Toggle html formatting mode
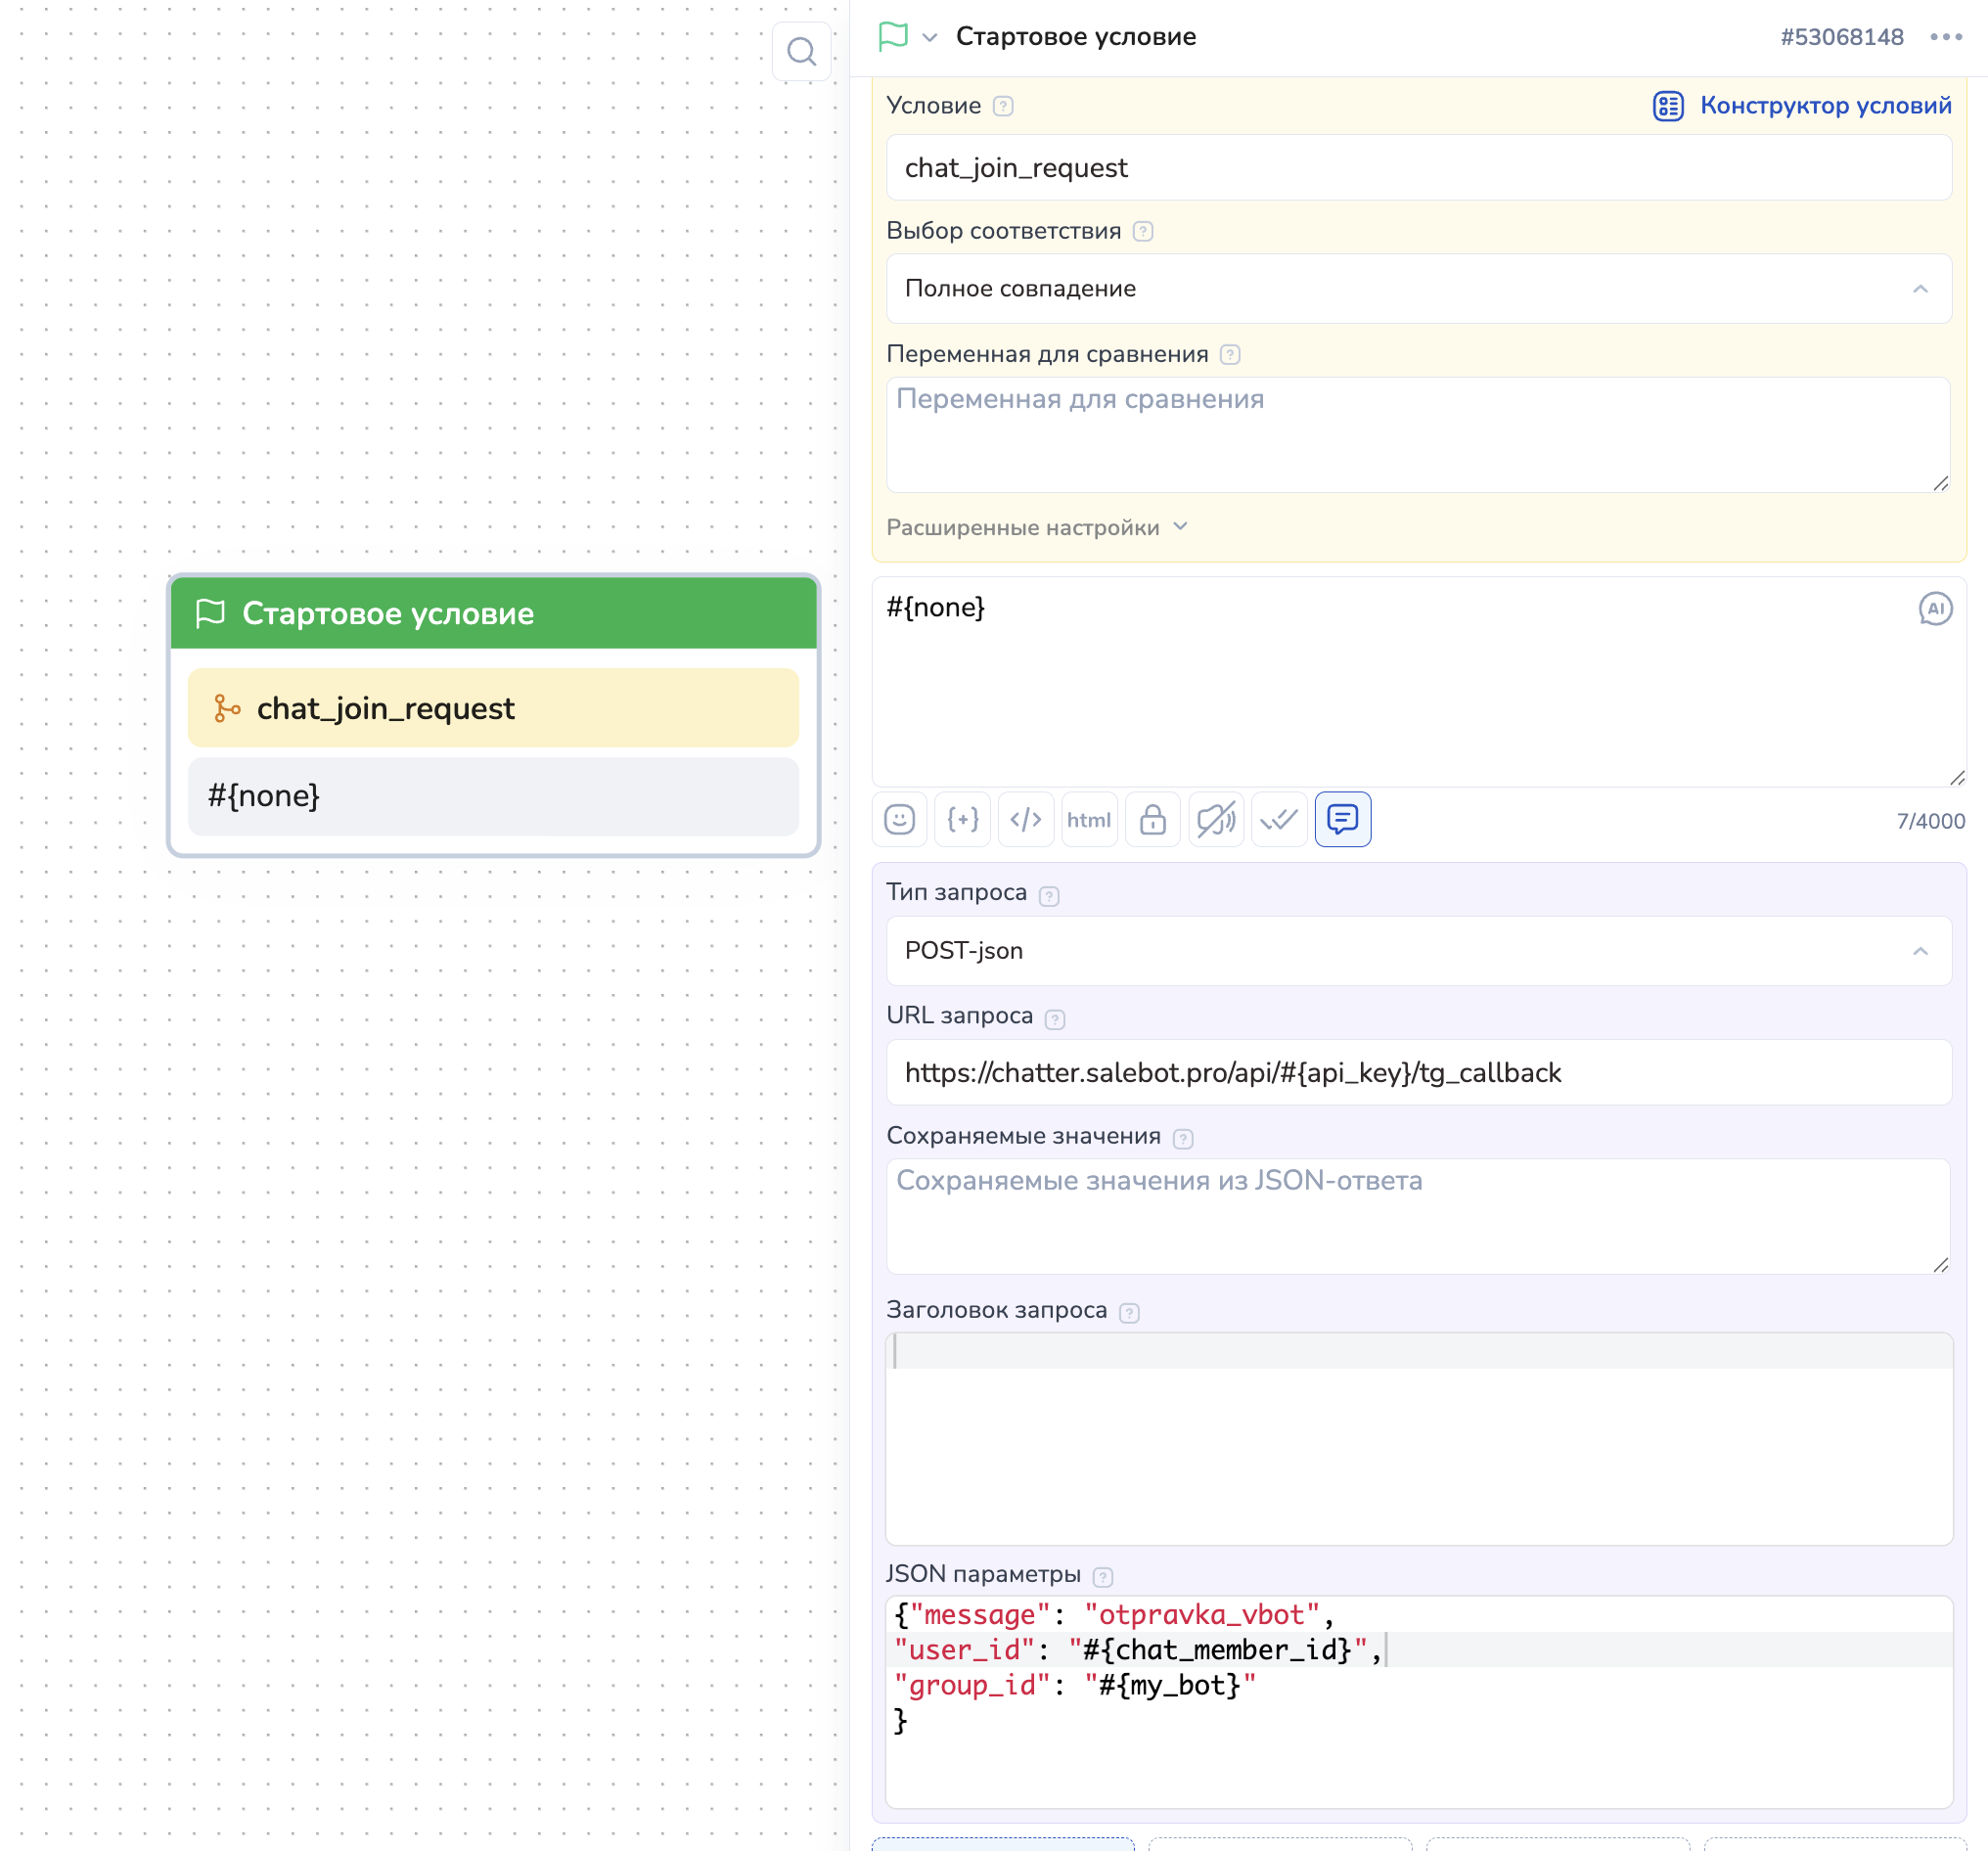This screenshot has width=1988, height=1851. 1088,820
